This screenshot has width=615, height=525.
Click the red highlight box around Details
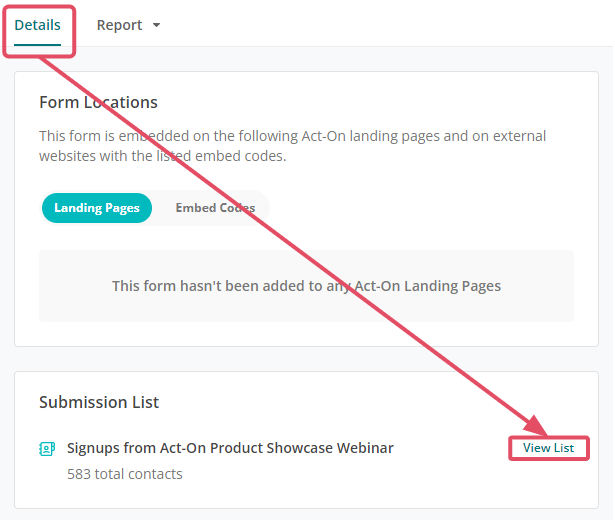click(39, 31)
